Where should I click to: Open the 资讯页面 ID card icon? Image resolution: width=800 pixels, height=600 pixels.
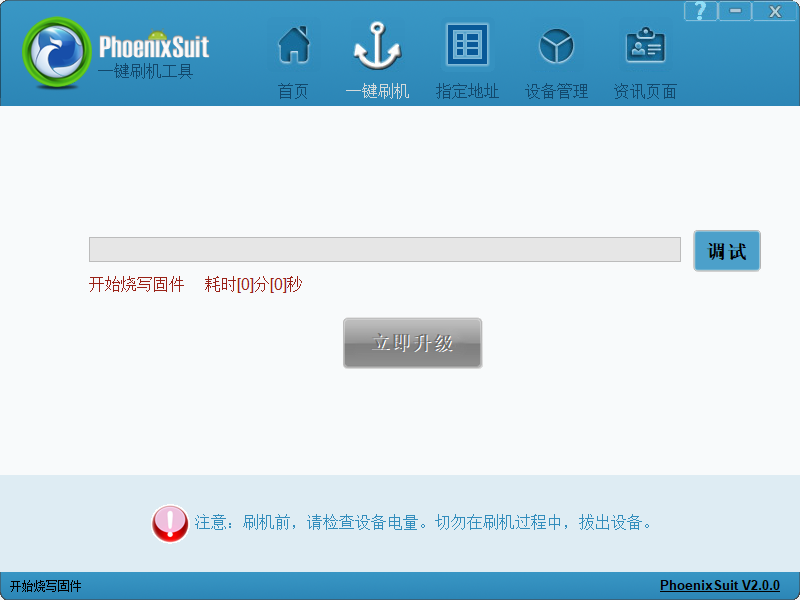(x=645, y=46)
